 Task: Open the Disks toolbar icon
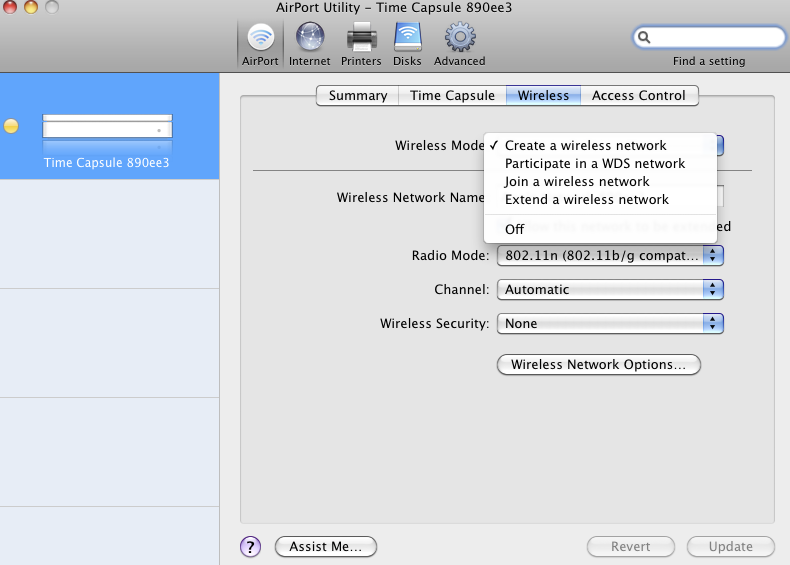point(407,37)
